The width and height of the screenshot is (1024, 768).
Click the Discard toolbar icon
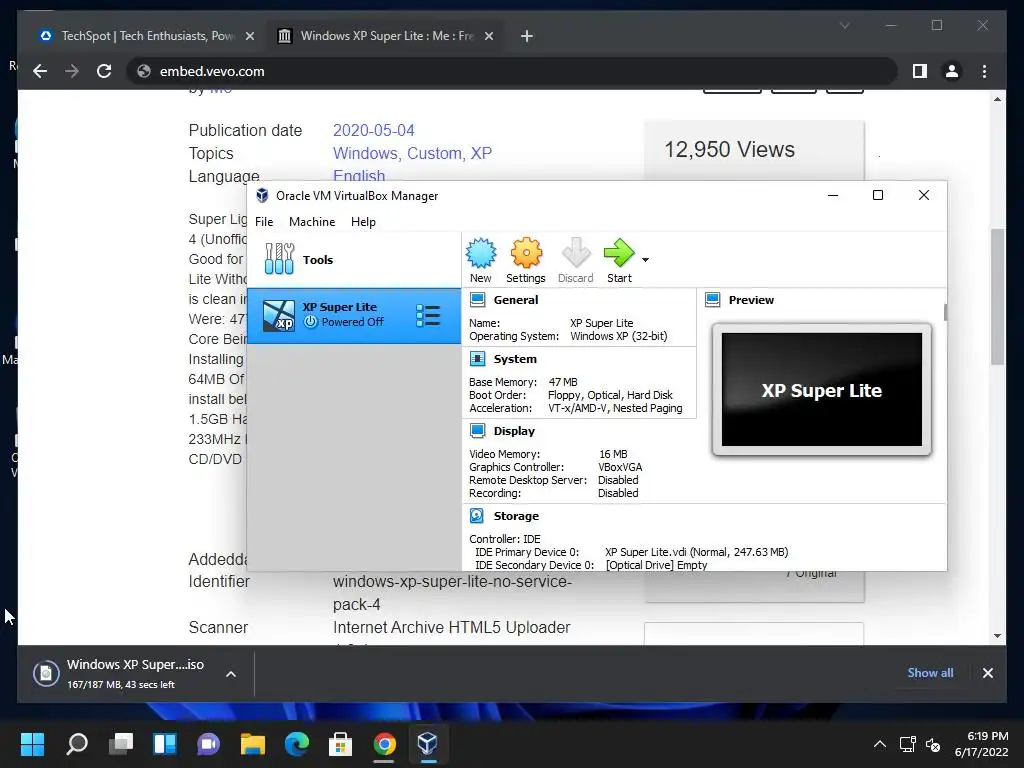(x=575, y=260)
